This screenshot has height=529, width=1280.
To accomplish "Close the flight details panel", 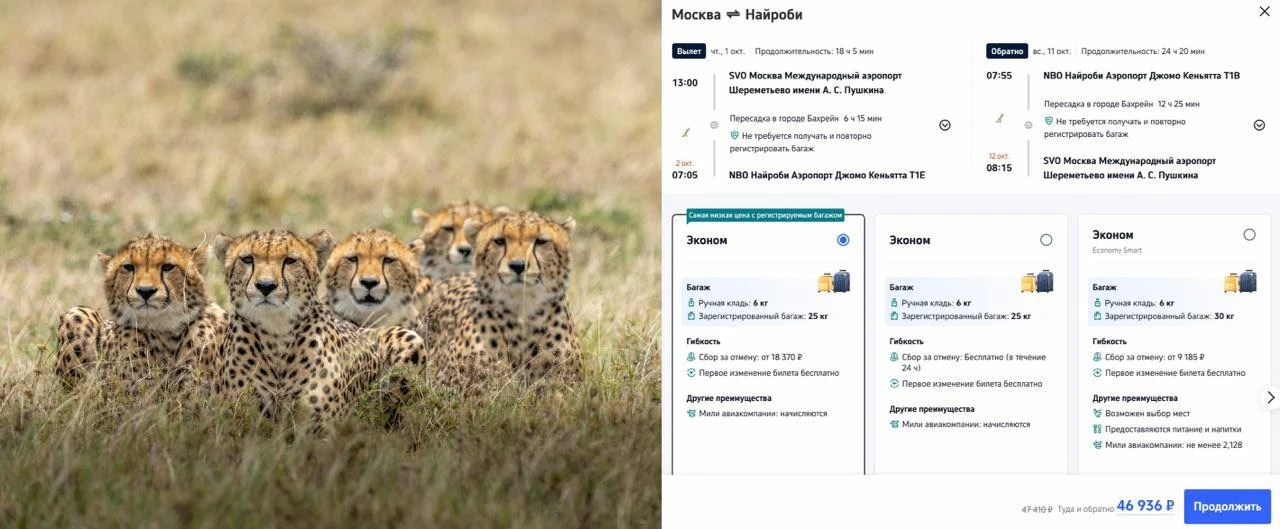I will coord(1264,12).
